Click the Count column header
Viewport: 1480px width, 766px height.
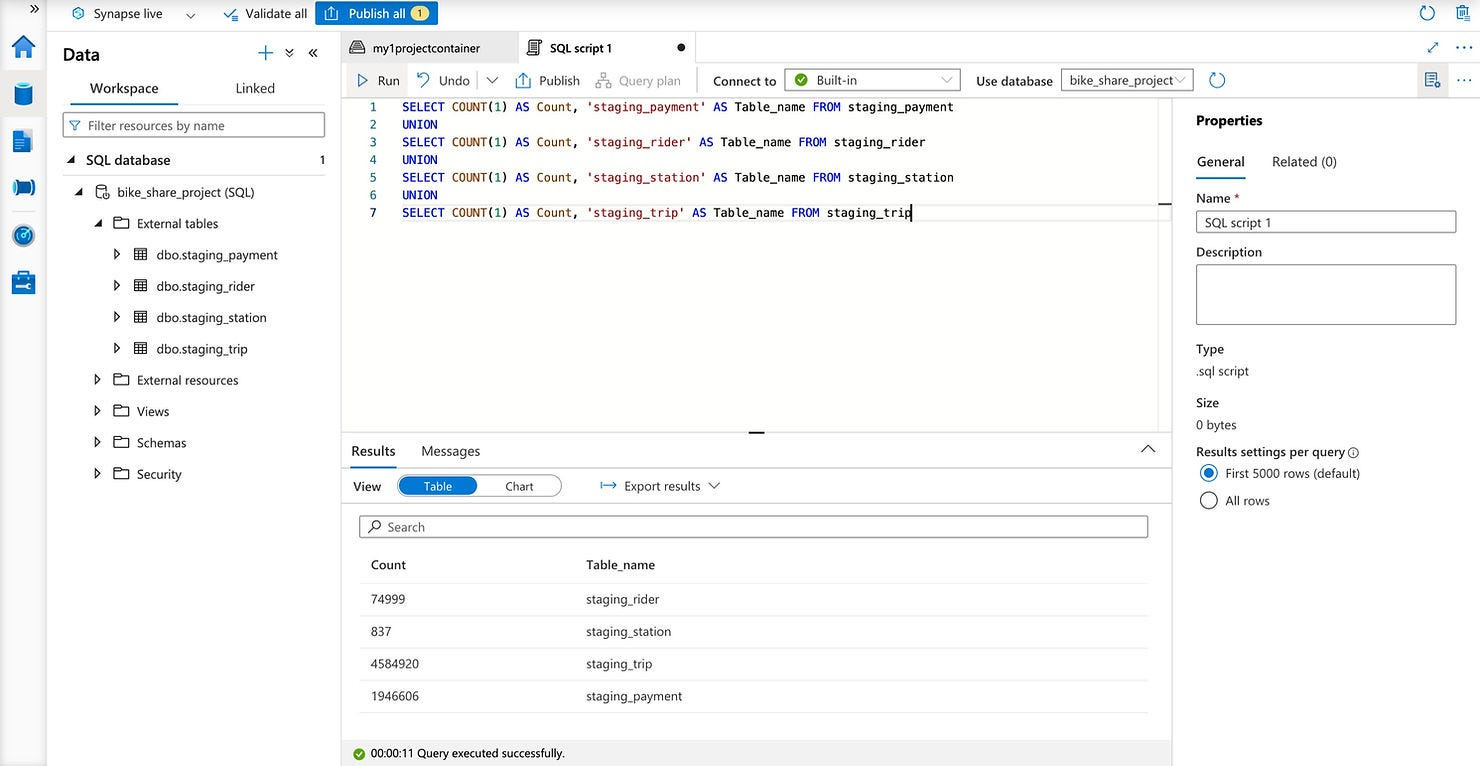(388, 565)
